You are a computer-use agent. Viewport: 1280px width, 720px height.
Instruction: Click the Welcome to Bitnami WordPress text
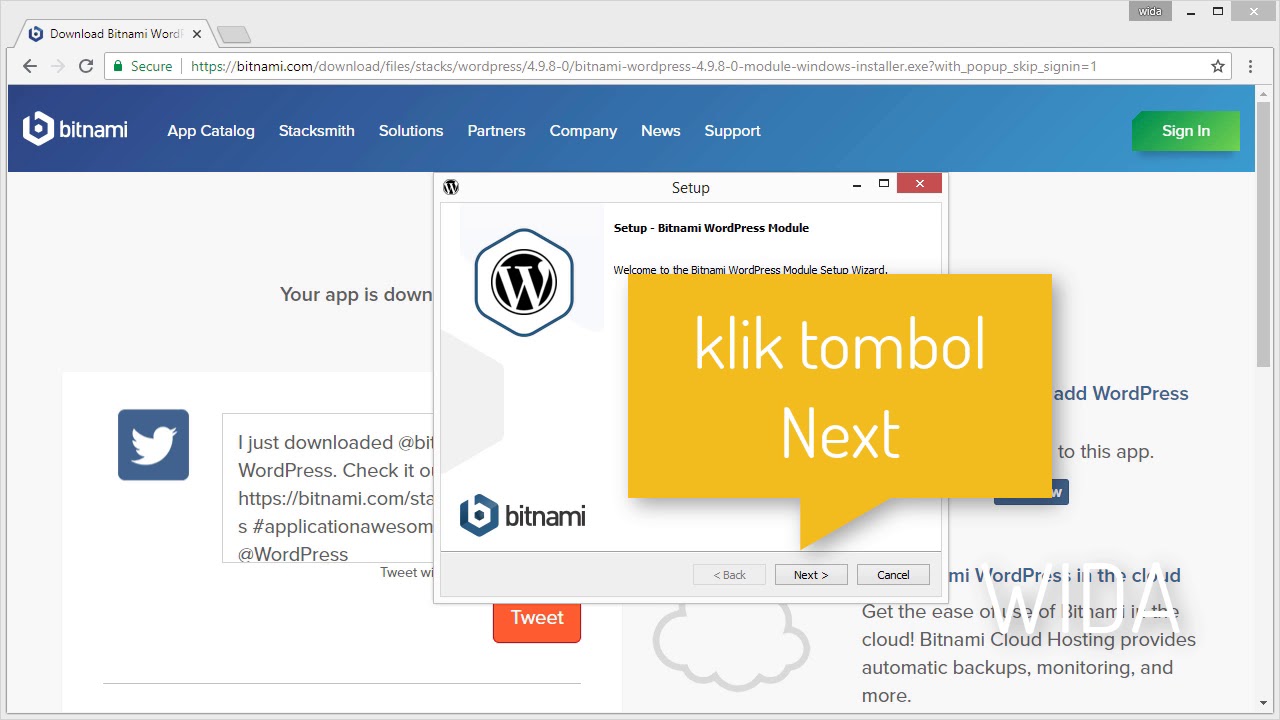point(750,270)
